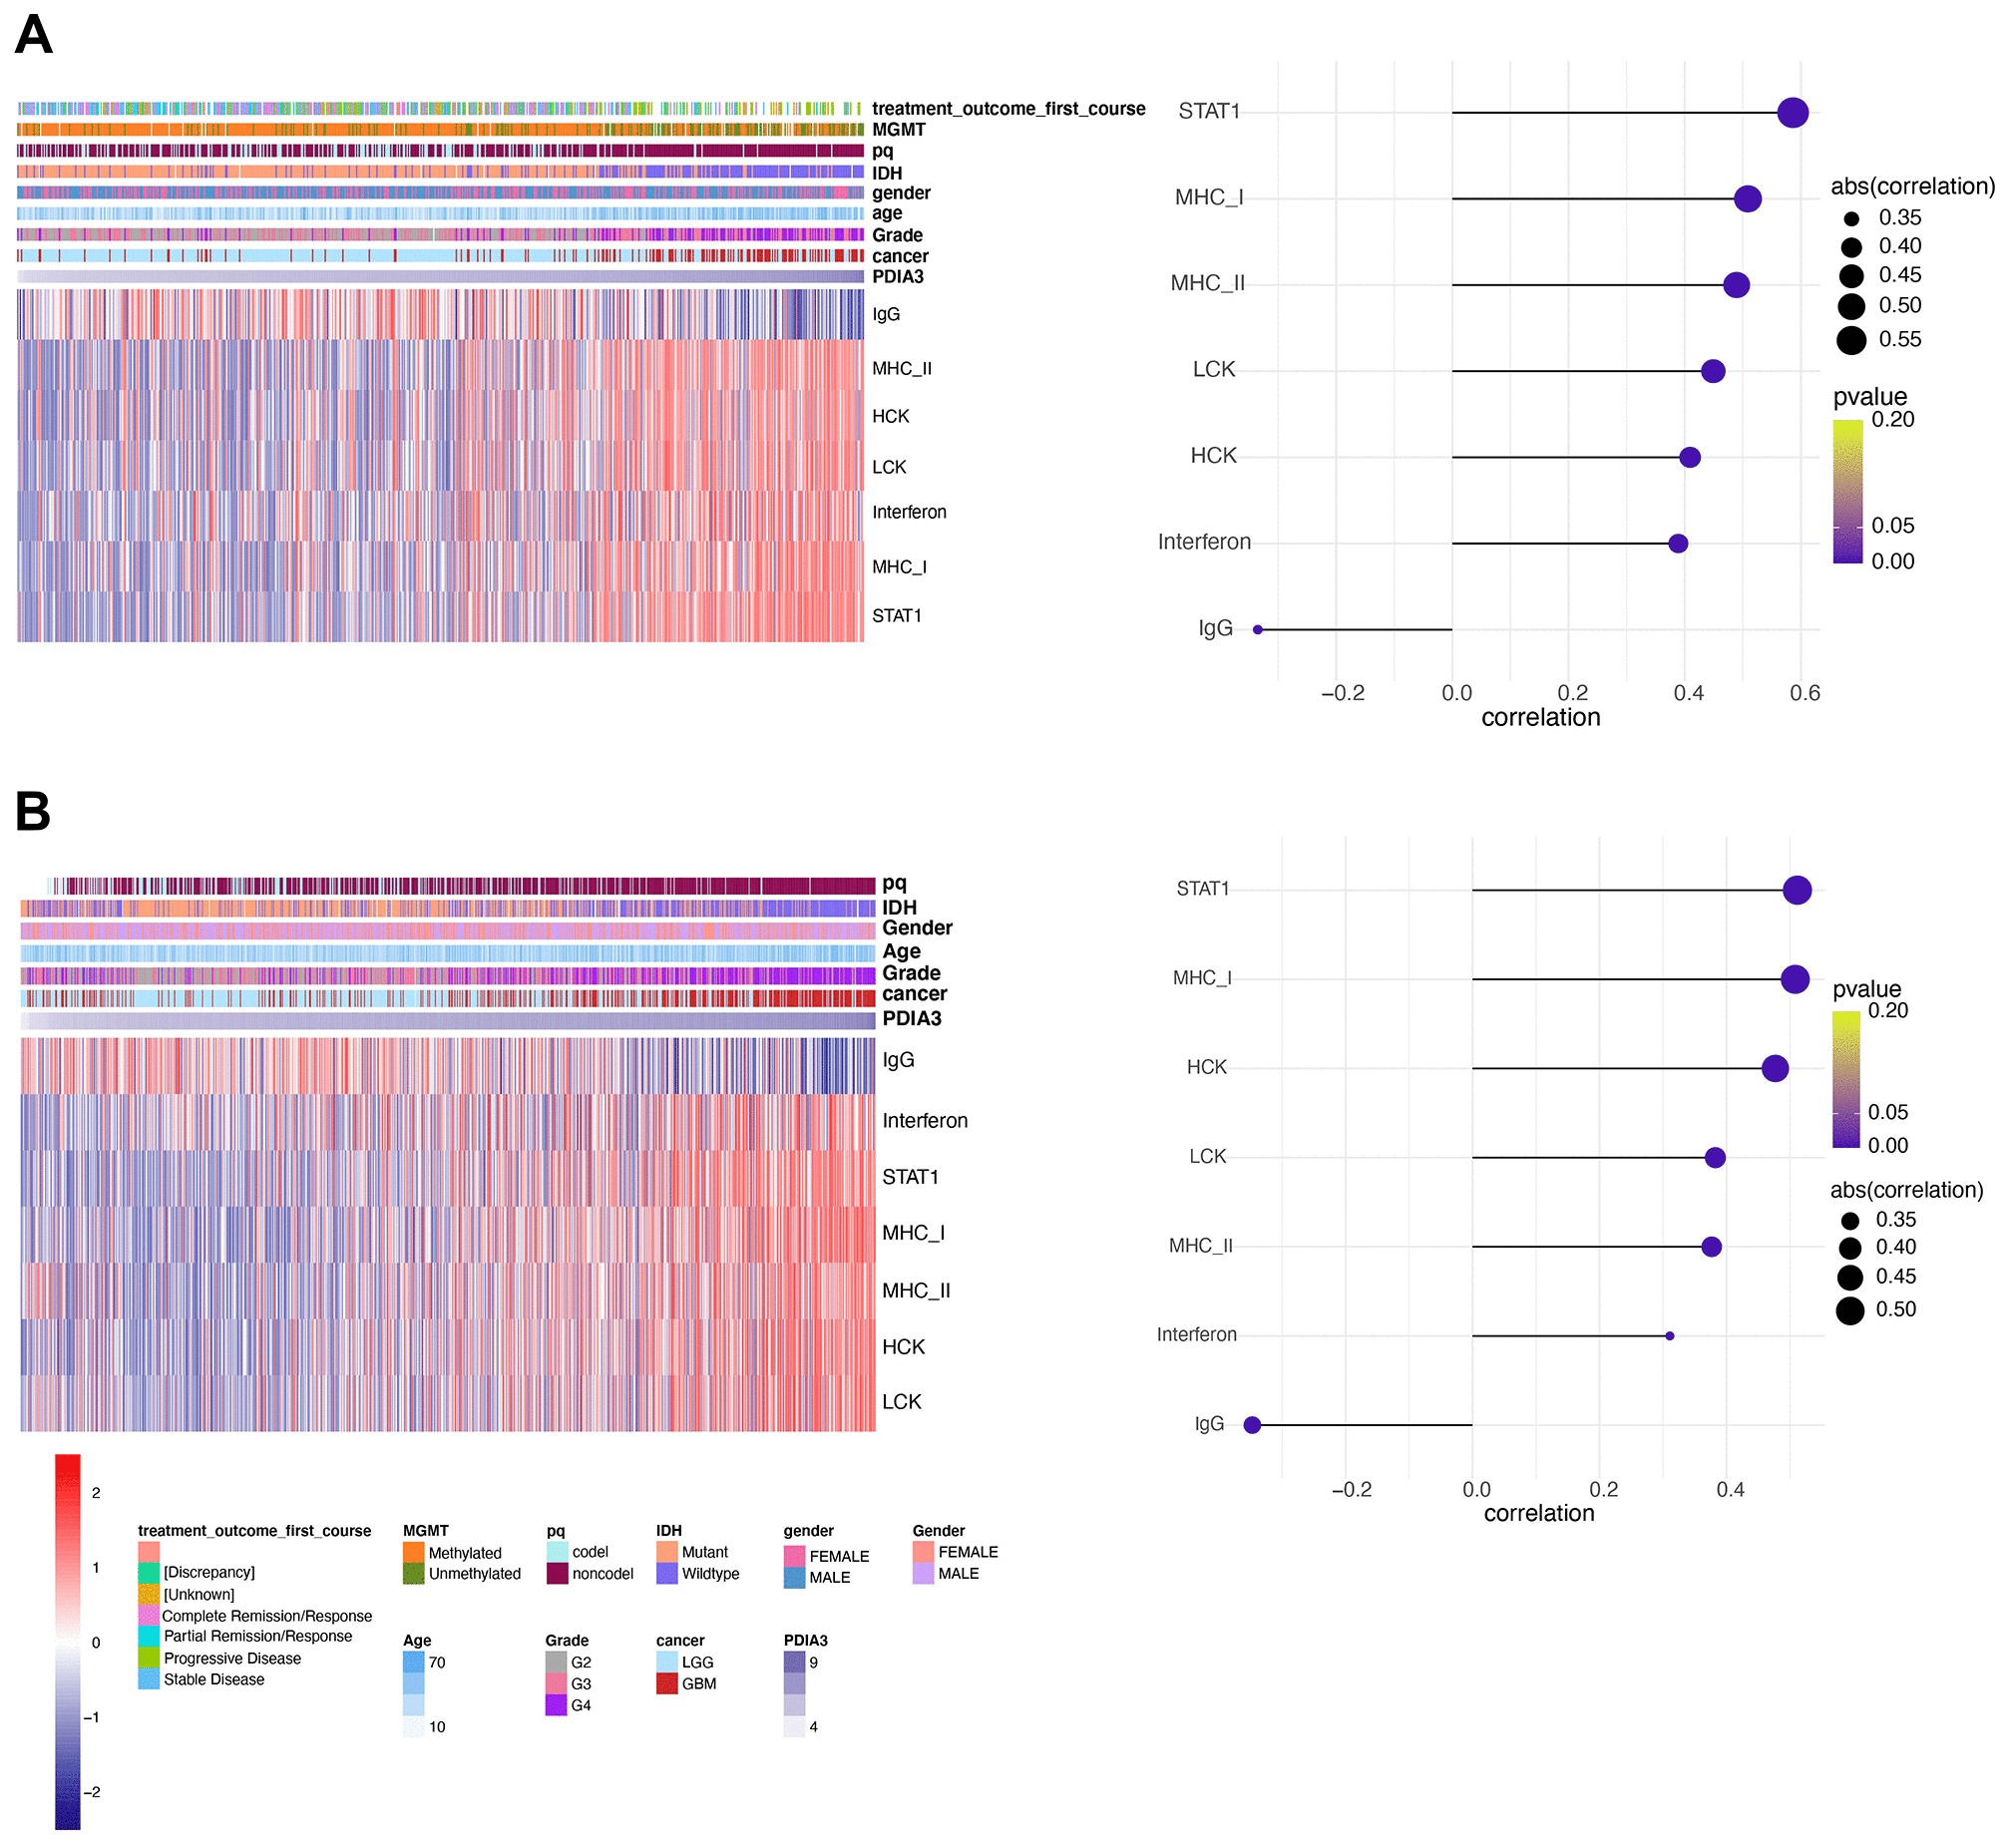Click the 'Interferon' heatmap row label in panel B
Image resolution: width=2012 pixels, height=1848 pixels.
pos(925,1121)
